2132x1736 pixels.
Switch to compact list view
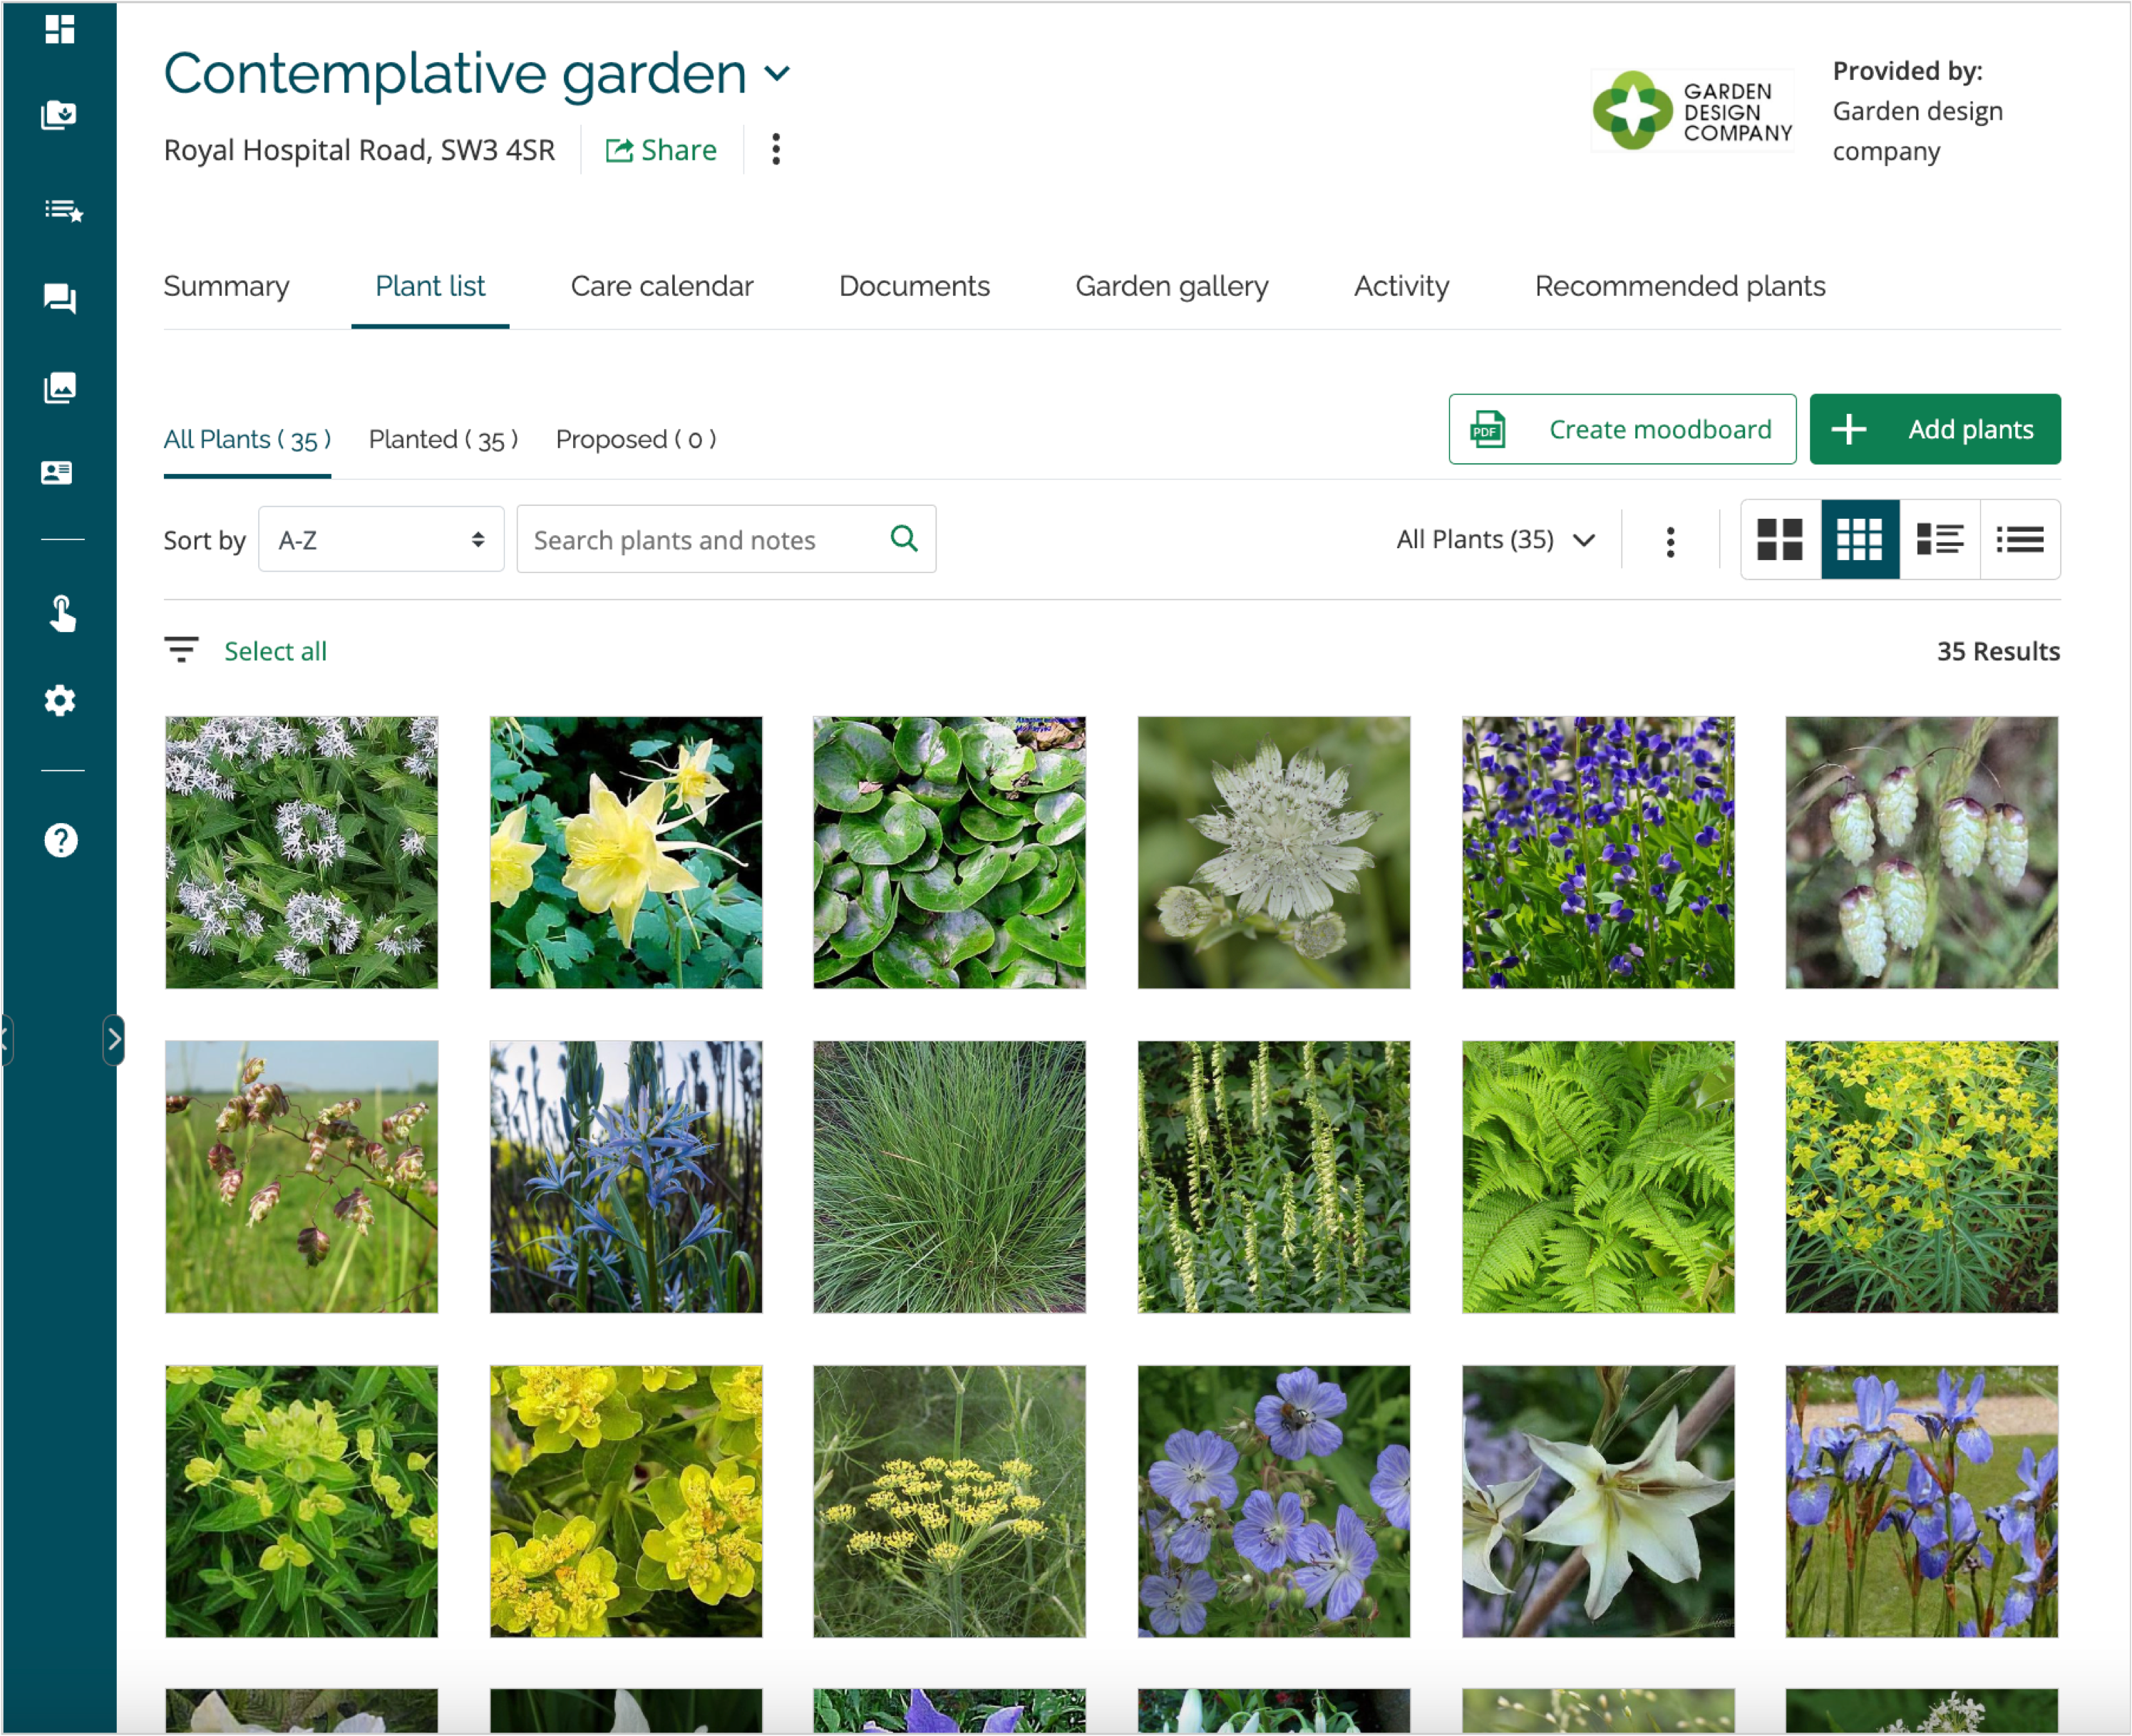pyautogui.click(x=2020, y=540)
